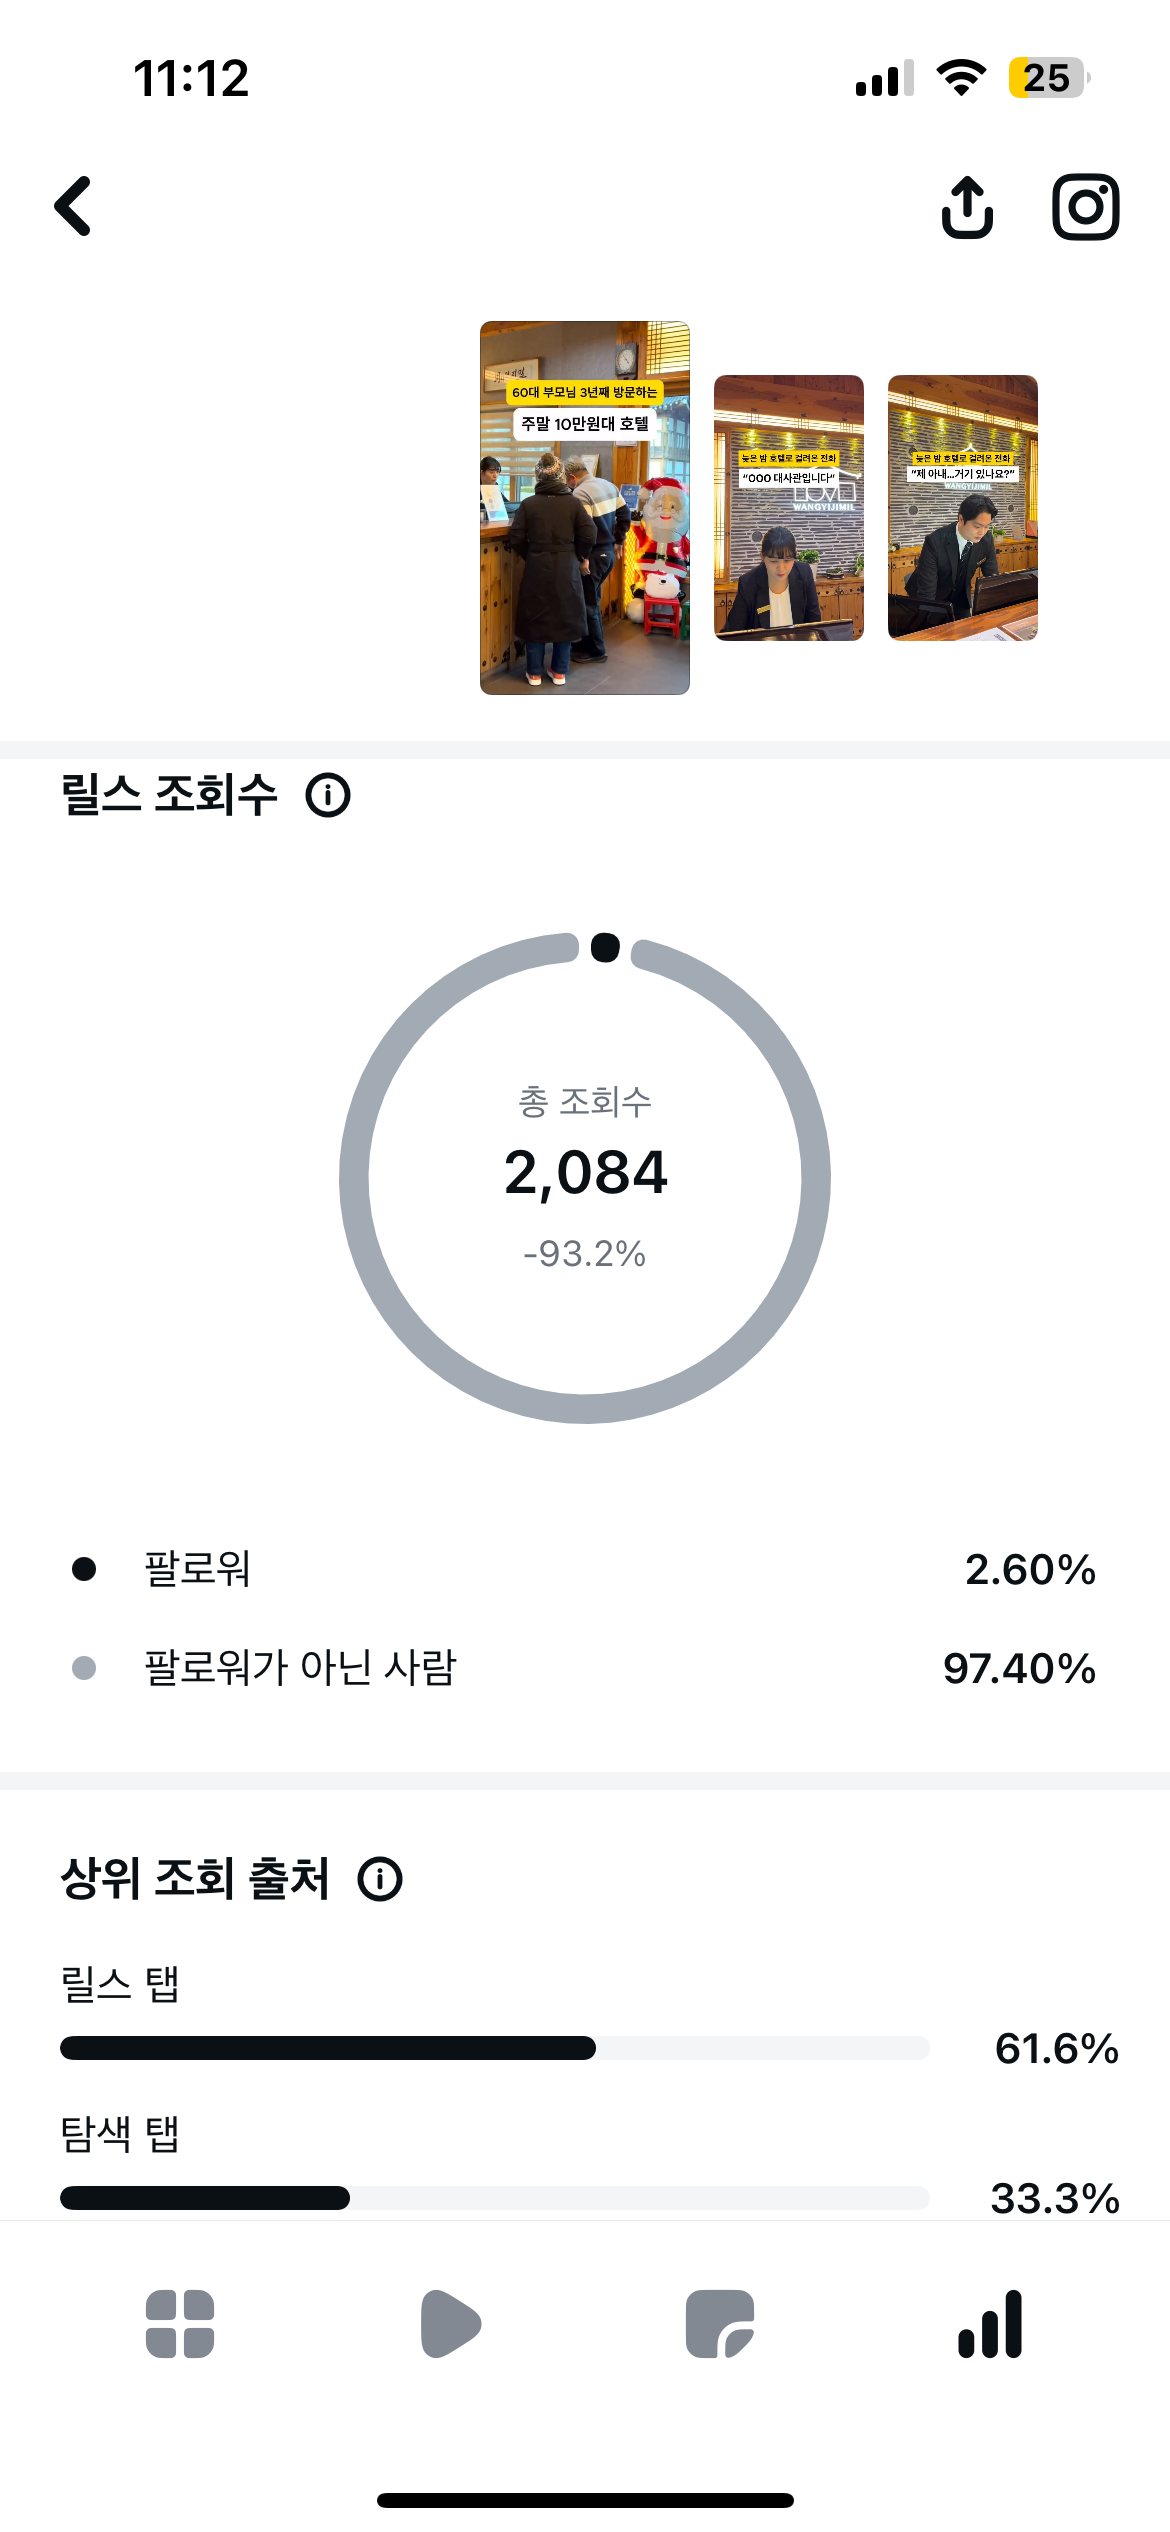Select the male receptionist reel thumbnail
This screenshot has height=2532, width=1170.
[x=963, y=508]
